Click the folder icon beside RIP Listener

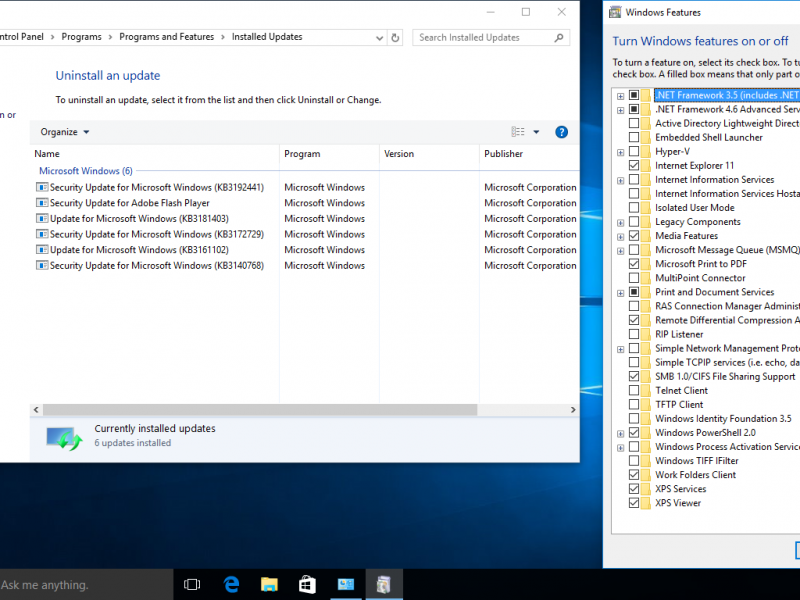pyautogui.click(x=645, y=334)
